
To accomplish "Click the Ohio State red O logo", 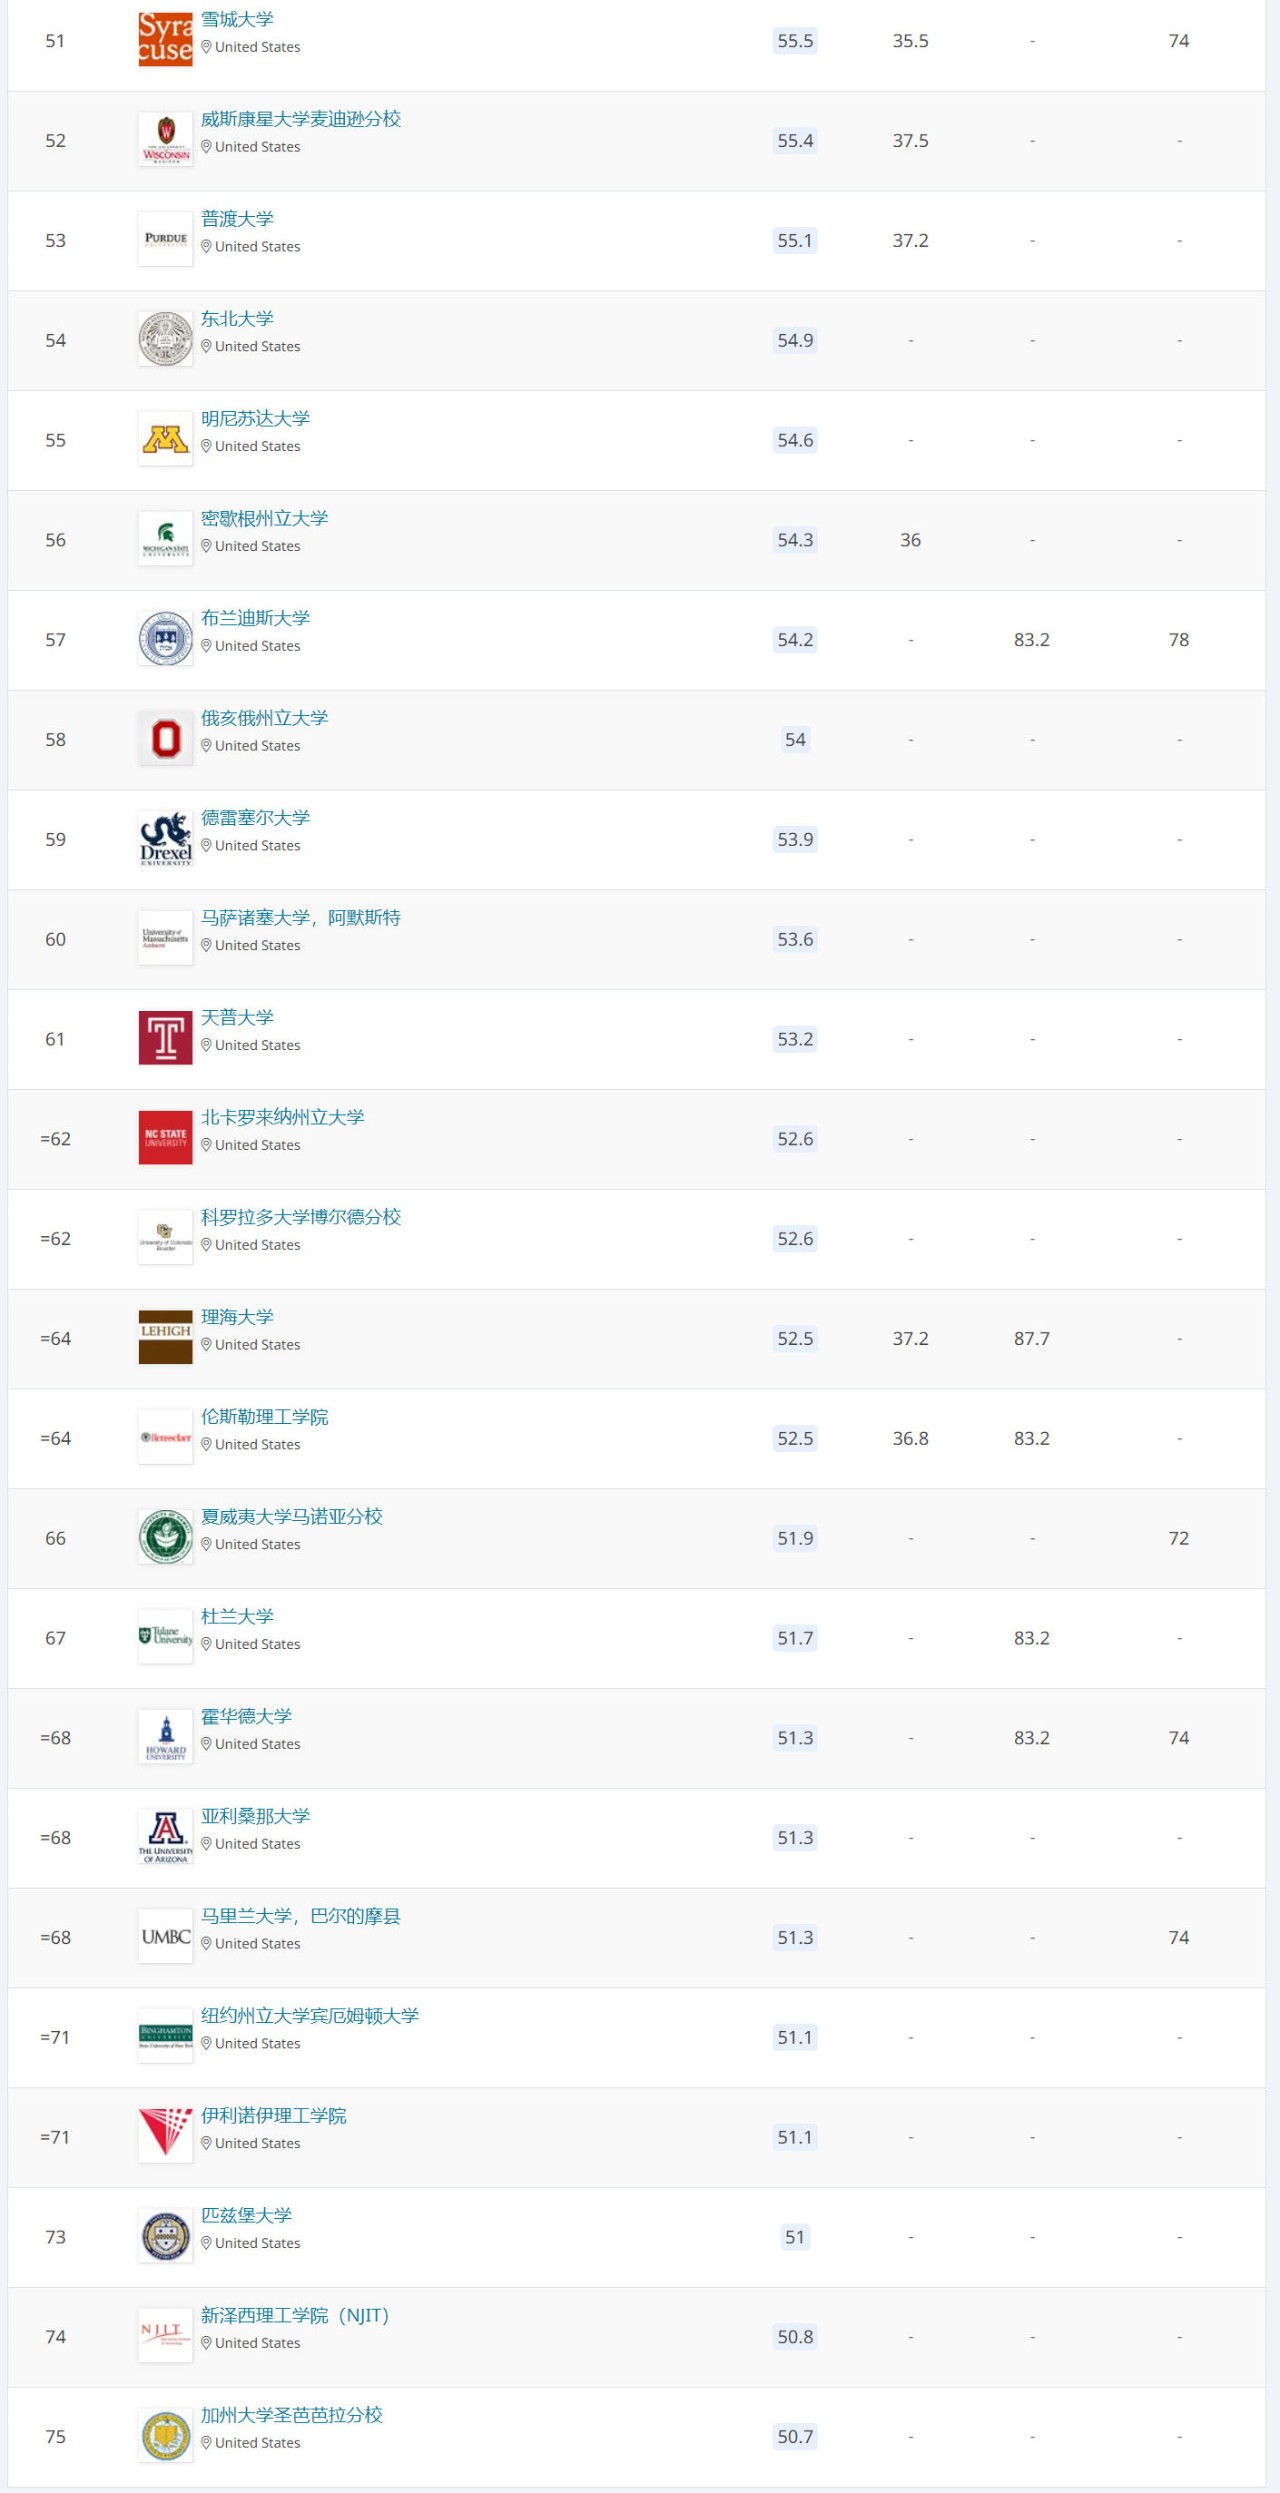I will point(165,739).
